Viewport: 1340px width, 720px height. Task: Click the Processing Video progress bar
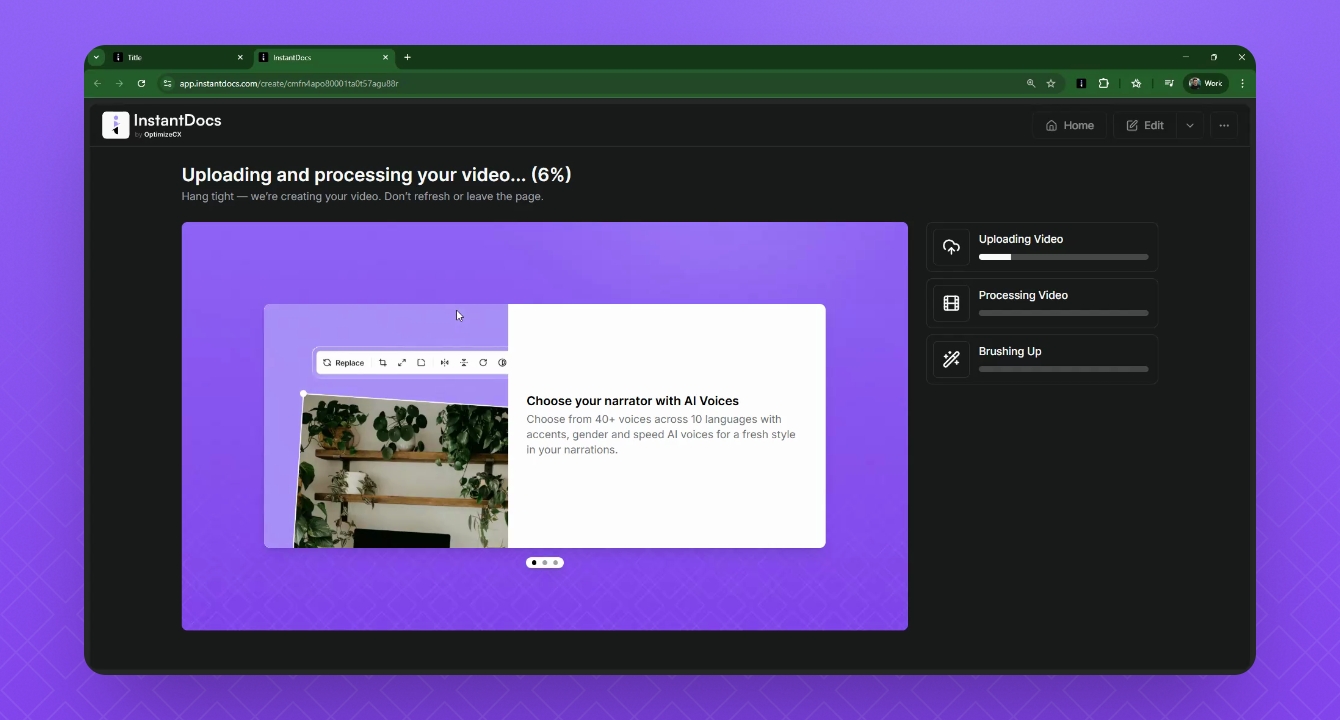tap(1064, 313)
